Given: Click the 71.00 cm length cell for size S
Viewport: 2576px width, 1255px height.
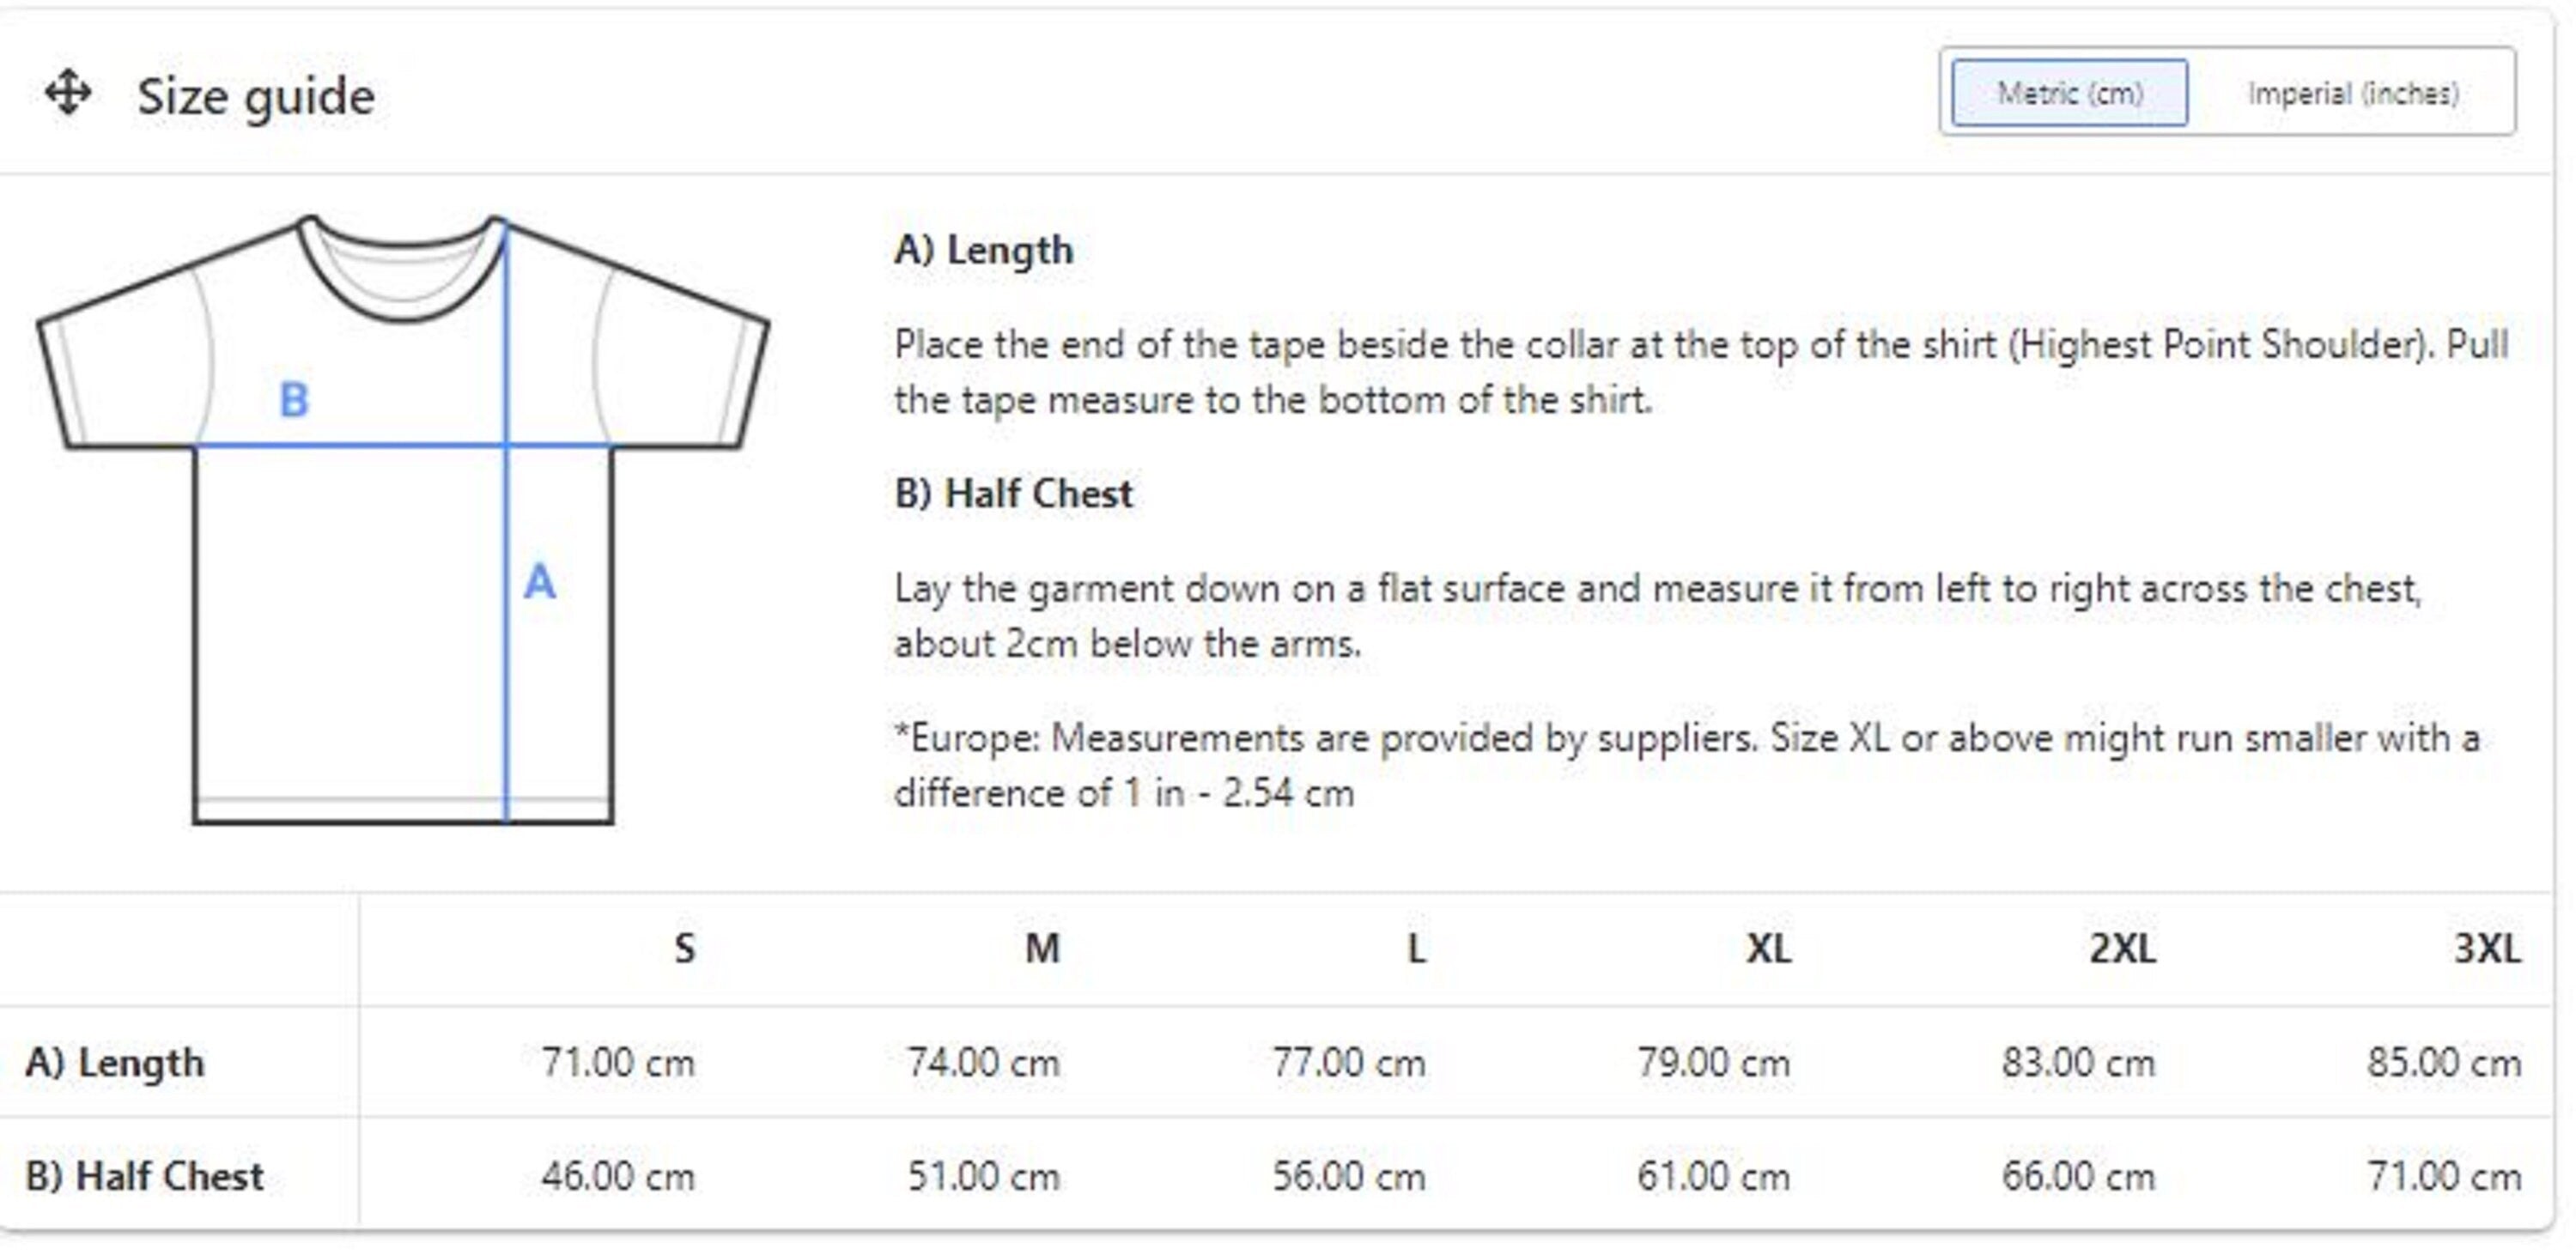Looking at the screenshot, I should click(x=618, y=1062).
